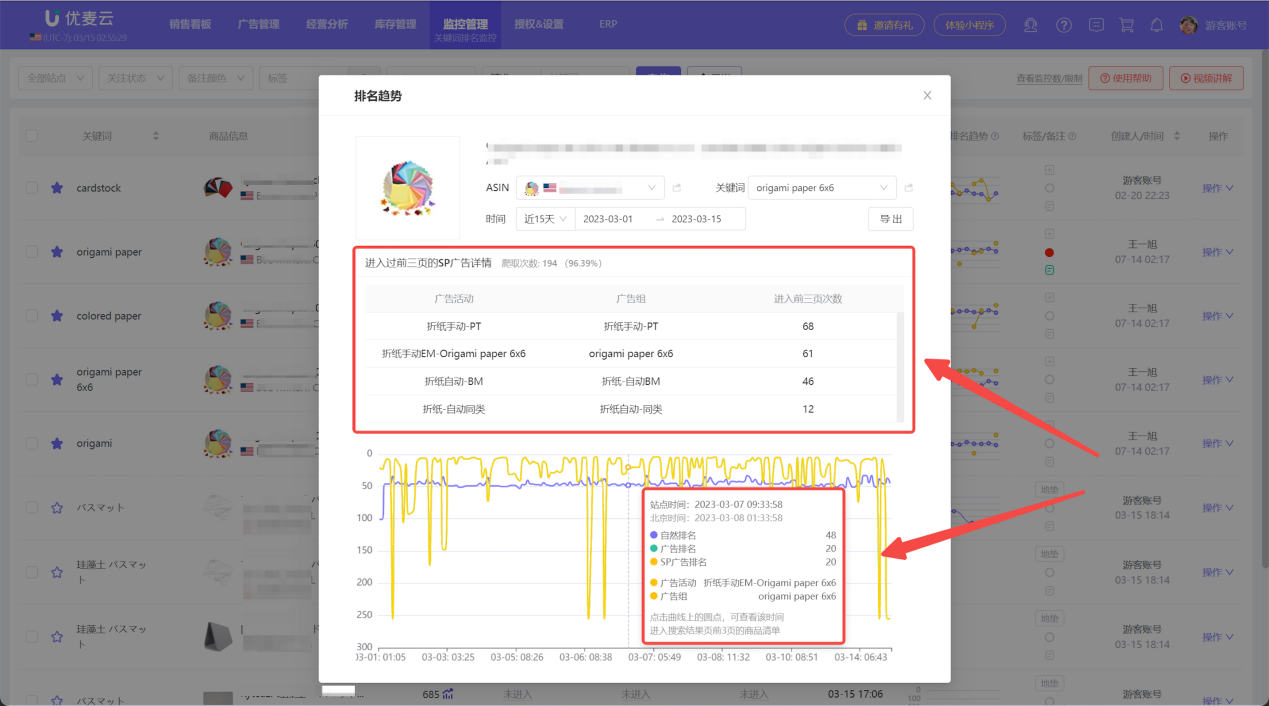Click the shopping cart icon in top bar
The height and width of the screenshot is (706, 1269).
(x=1126, y=25)
